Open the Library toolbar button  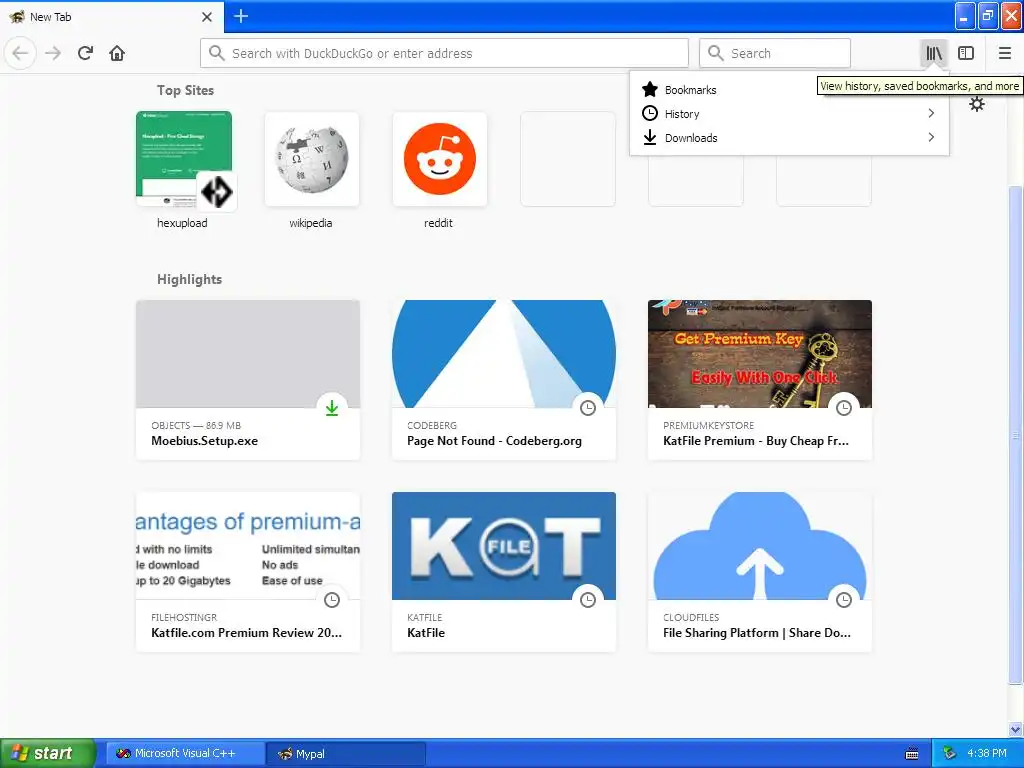[x=934, y=53]
